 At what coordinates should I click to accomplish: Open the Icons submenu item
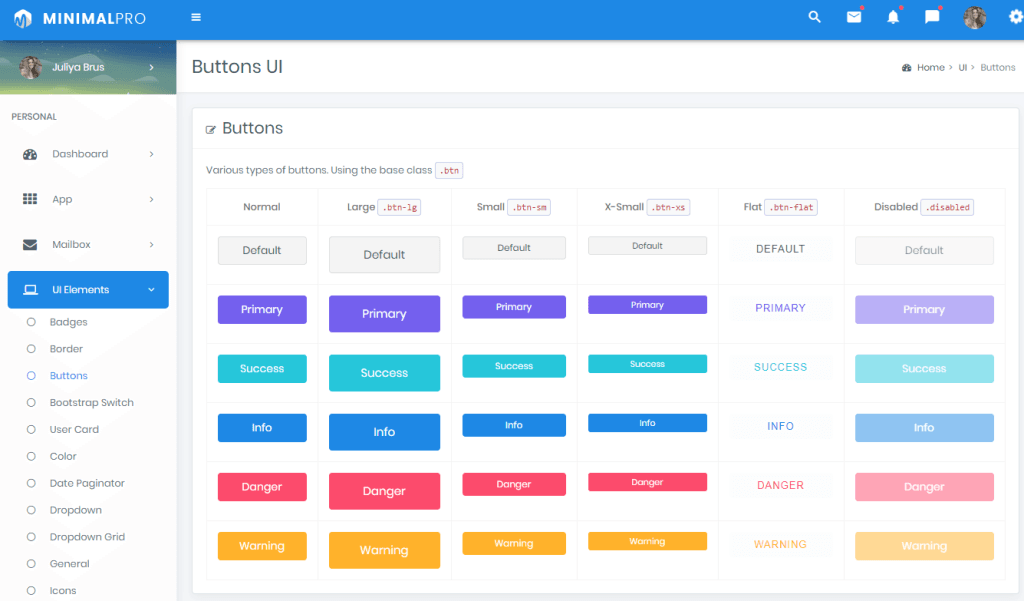click(x=63, y=590)
